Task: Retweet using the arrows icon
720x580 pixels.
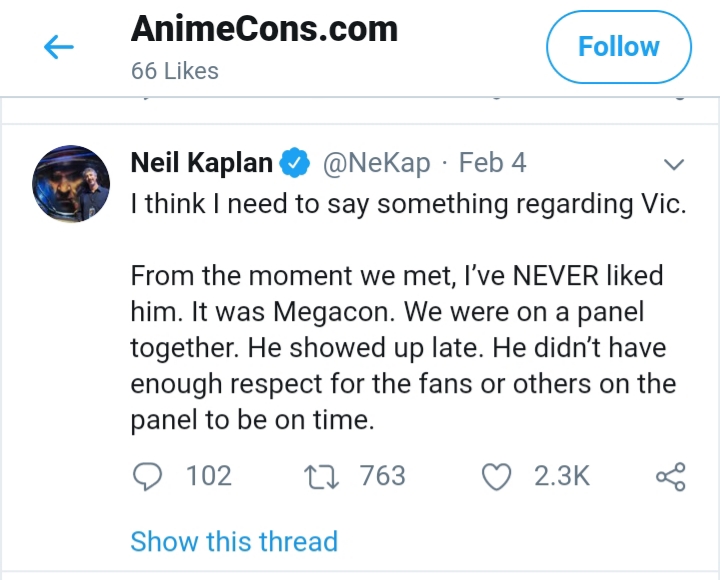Action: click(321, 477)
